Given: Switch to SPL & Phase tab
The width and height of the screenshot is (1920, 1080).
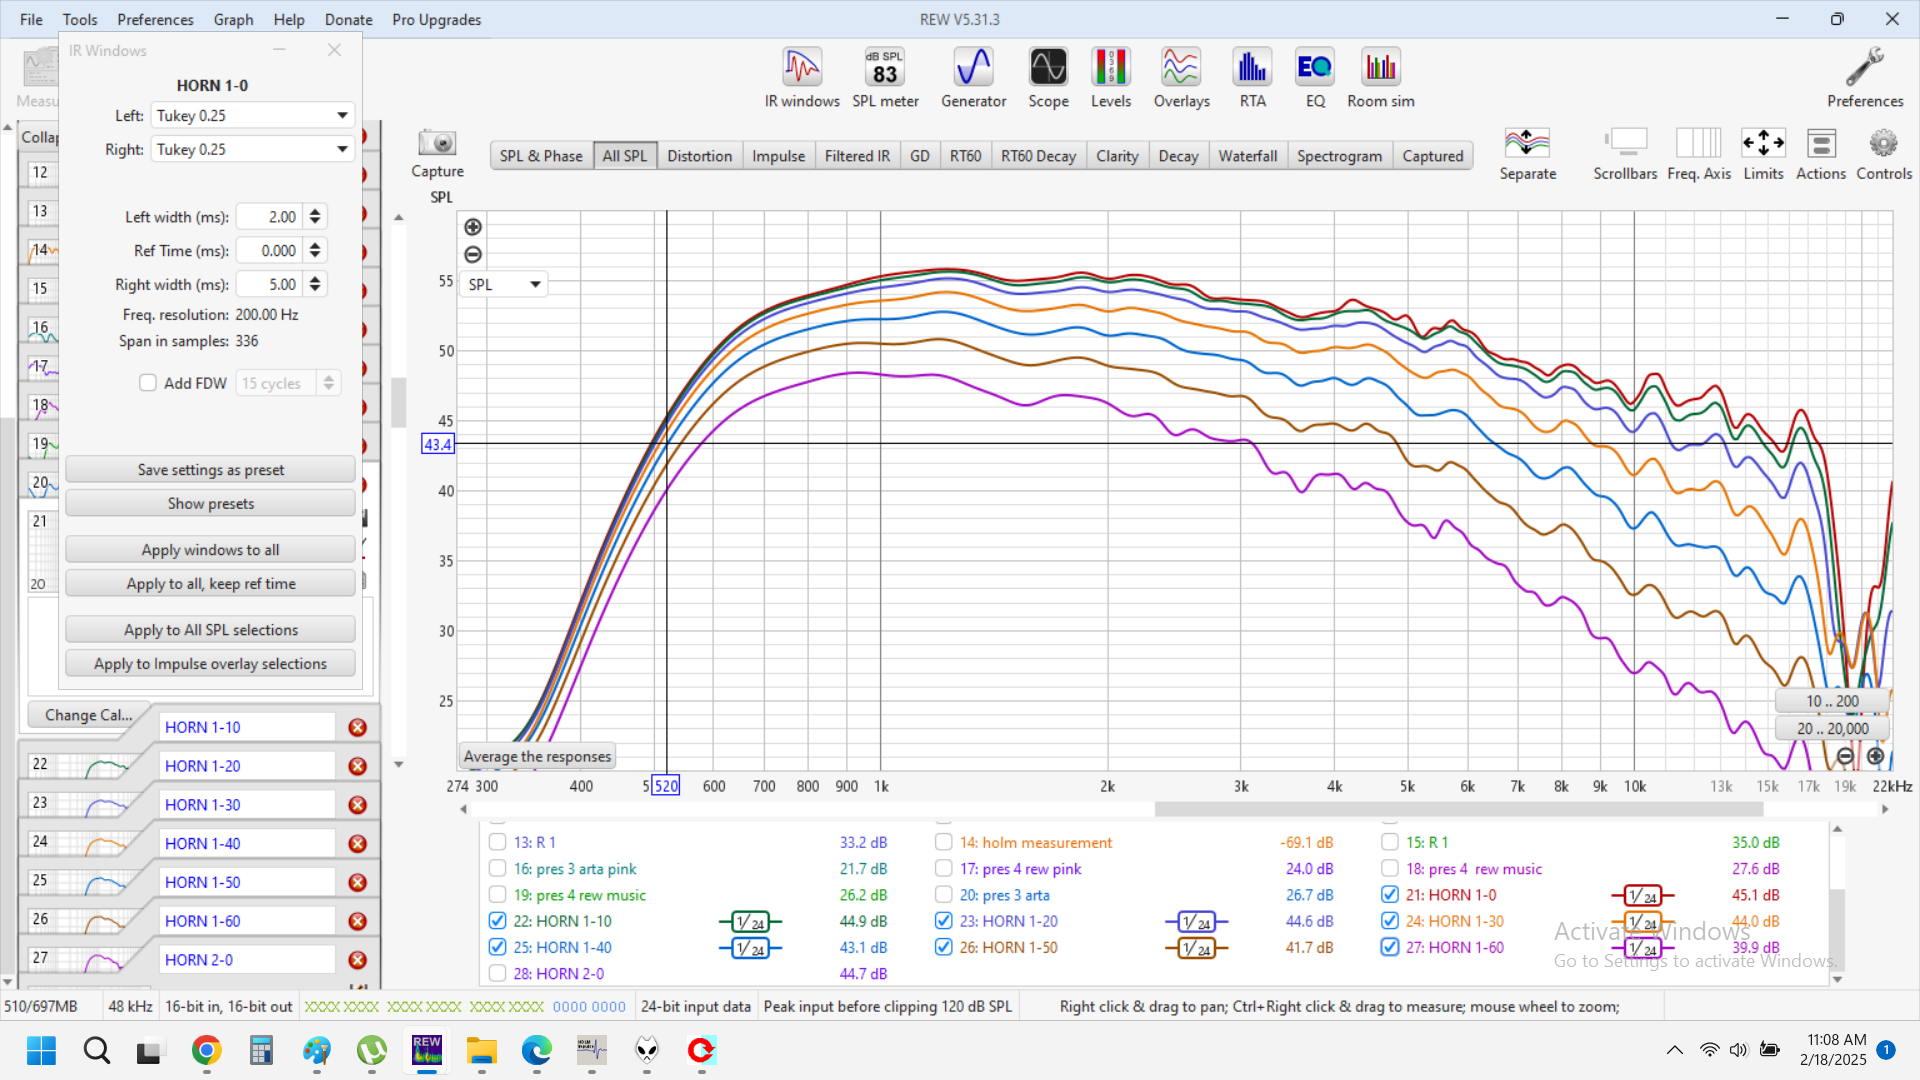Looking at the screenshot, I should [x=541, y=156].
